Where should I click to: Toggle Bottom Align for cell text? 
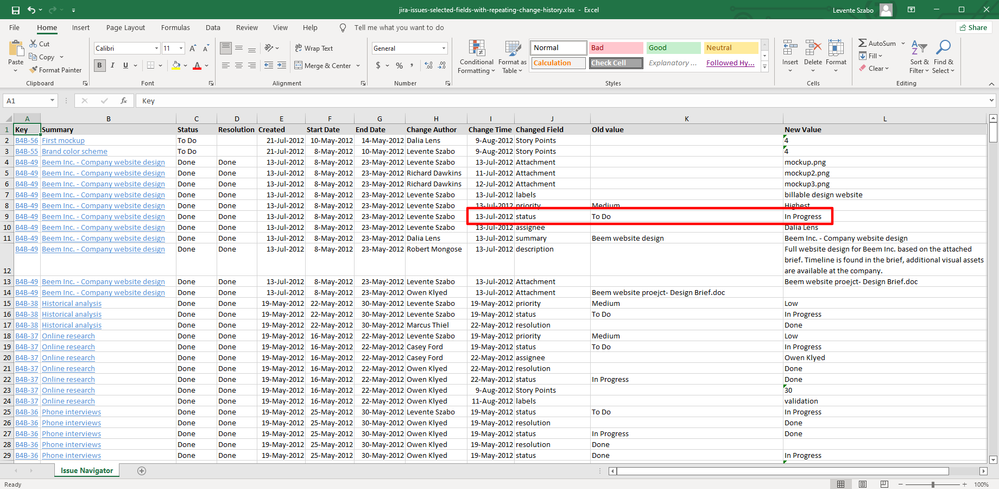pyautogui.click(x=251, y=48)
